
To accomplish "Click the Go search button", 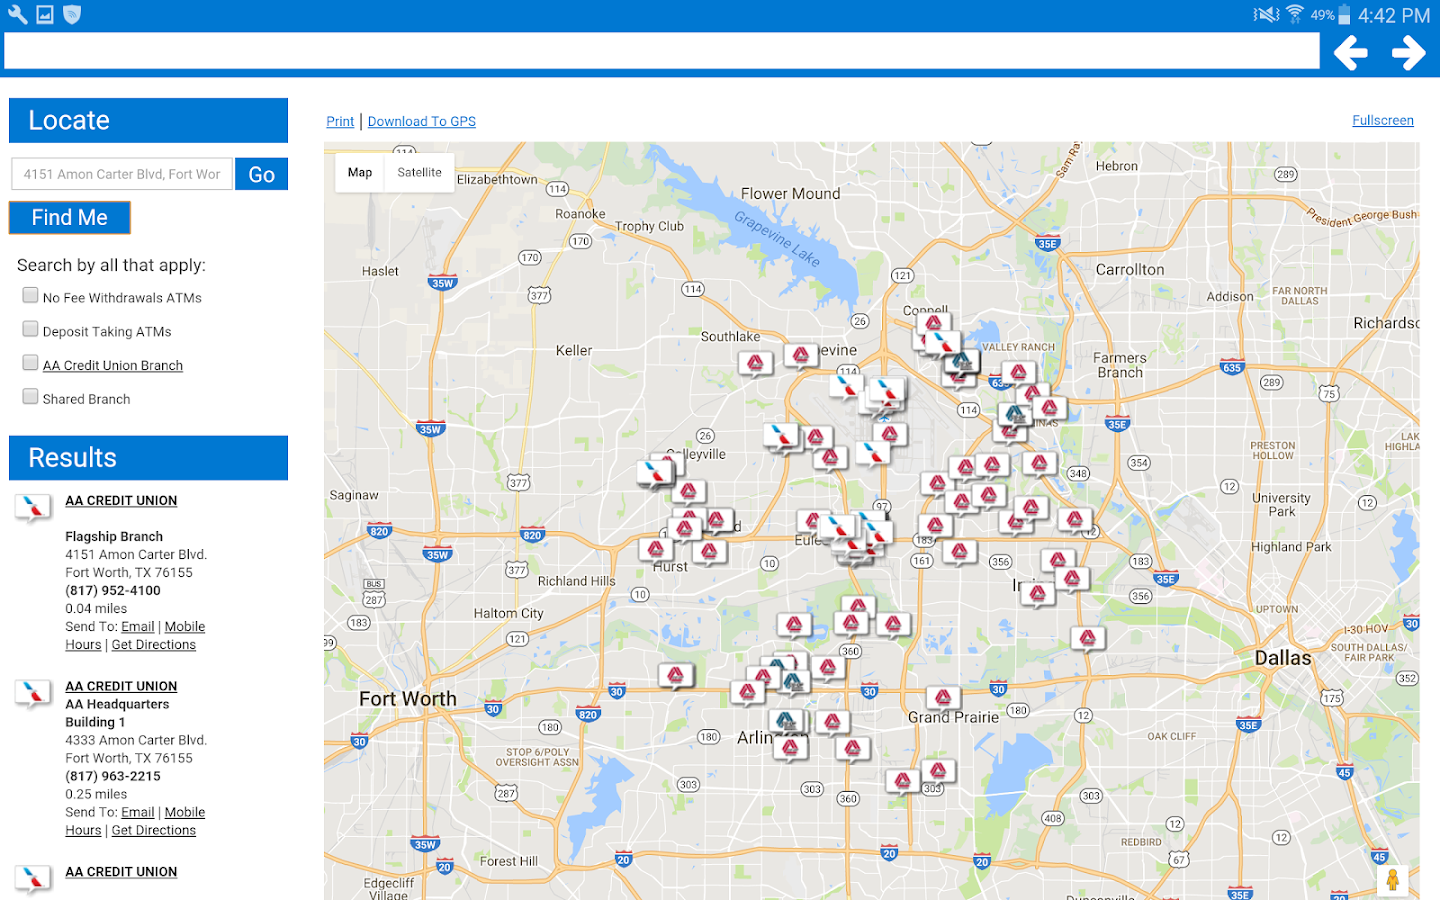I will click(261, 174).
